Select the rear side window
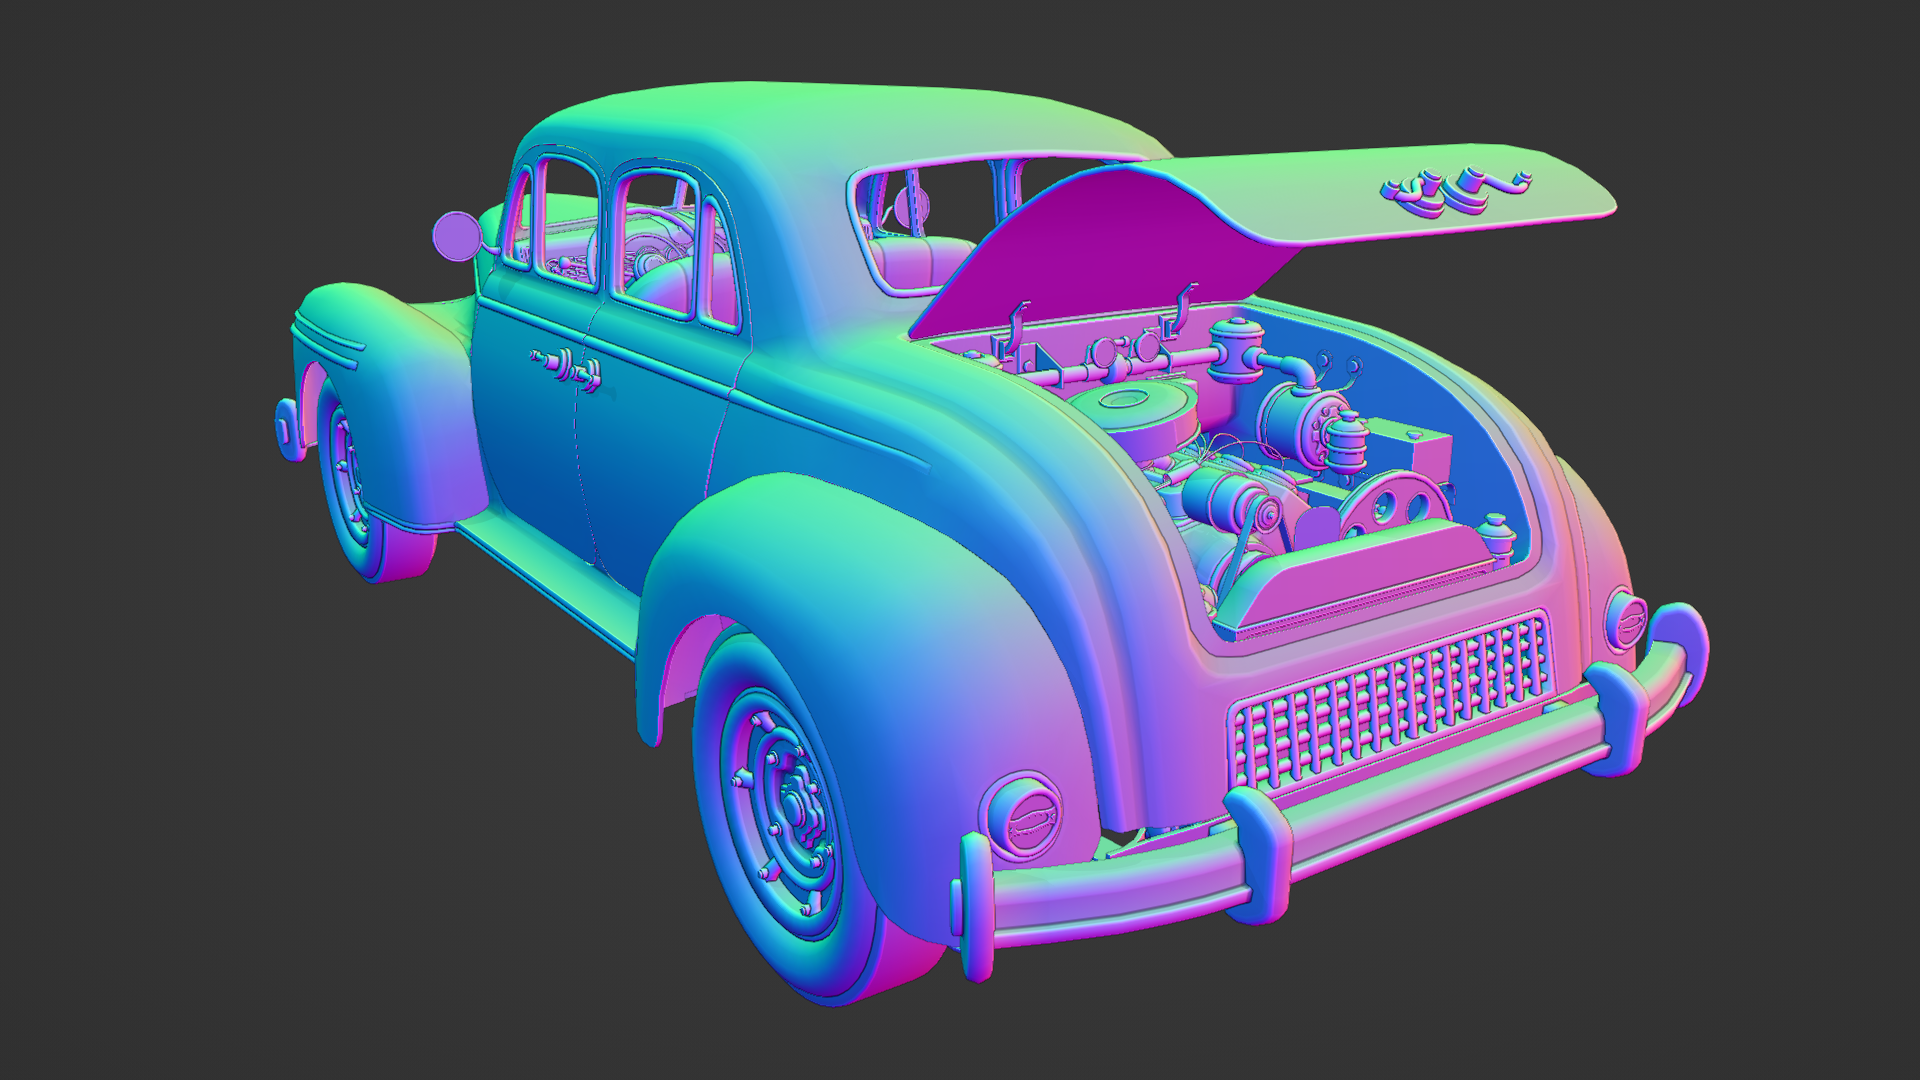The image size is (1920, 1080). [655, 245]
